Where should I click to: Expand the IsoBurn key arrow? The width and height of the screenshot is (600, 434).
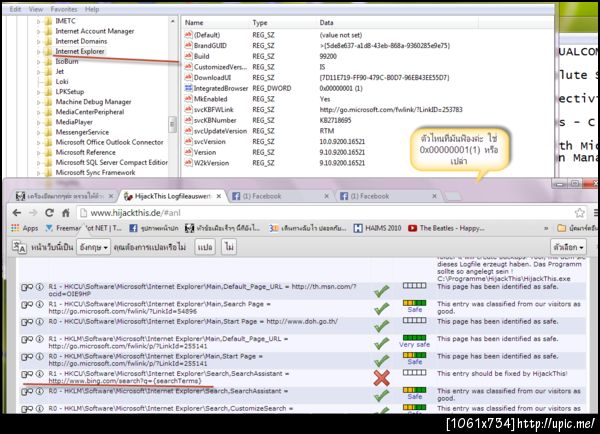click(x=39, y=62)
